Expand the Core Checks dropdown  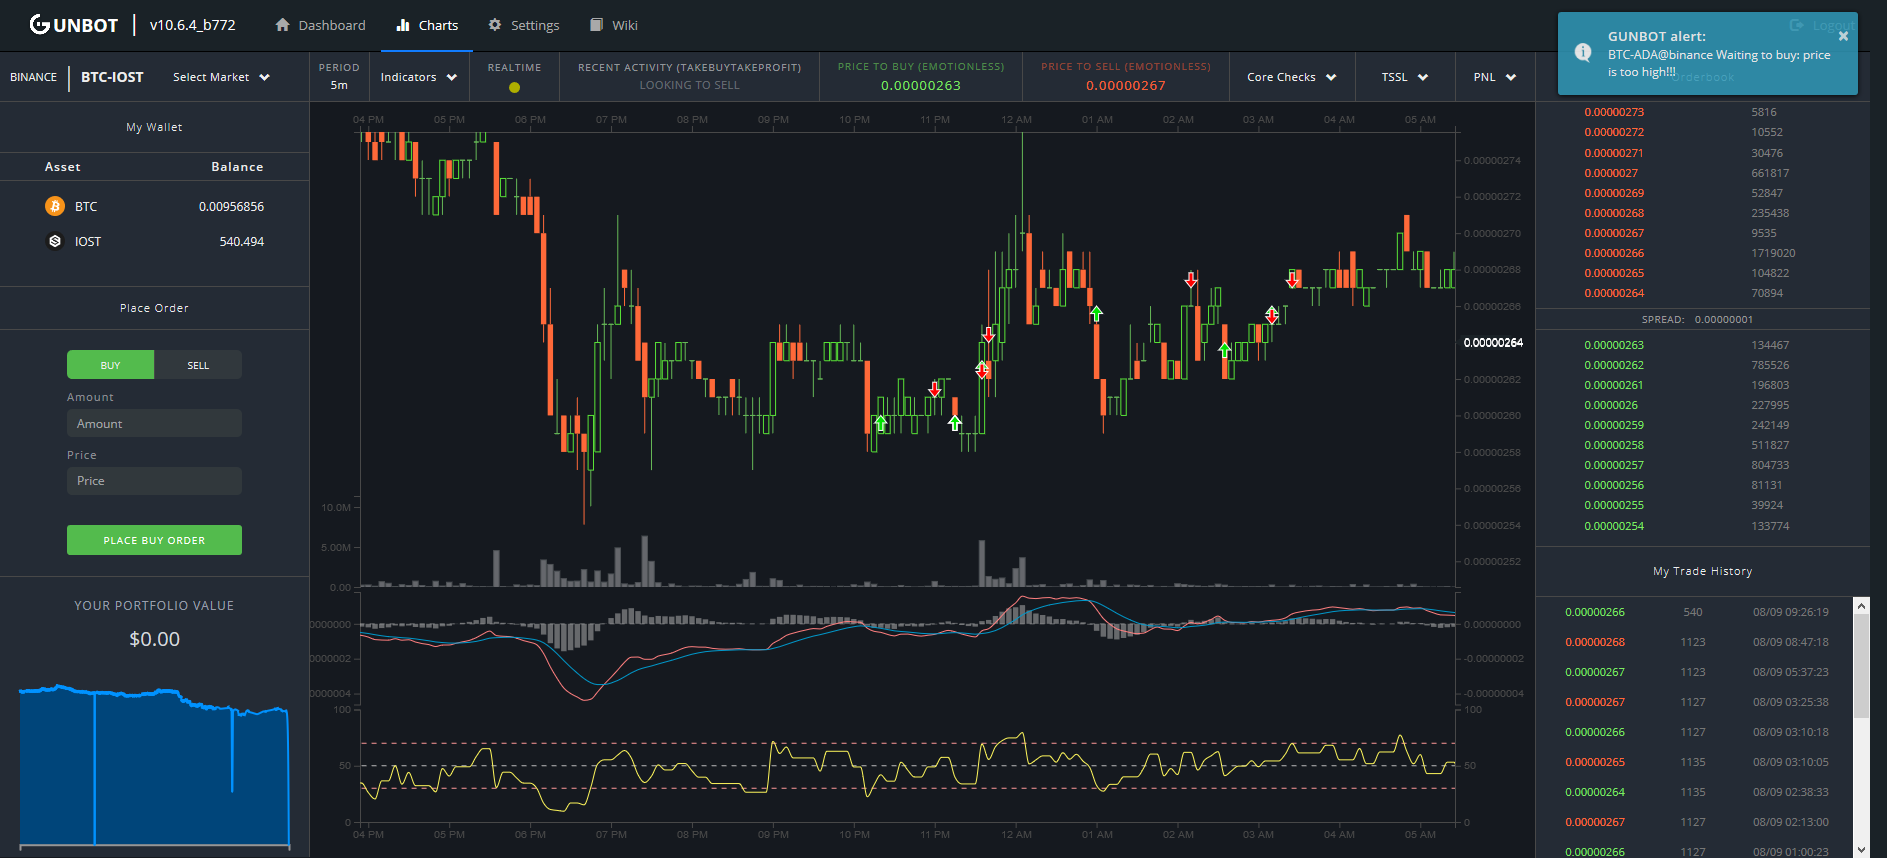pyautogui.click(x=1291, y=77)
